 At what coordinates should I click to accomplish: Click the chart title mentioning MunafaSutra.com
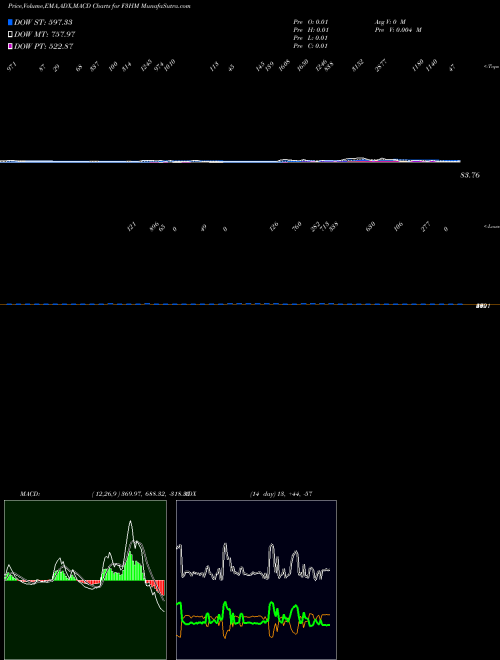coord(99,7)
